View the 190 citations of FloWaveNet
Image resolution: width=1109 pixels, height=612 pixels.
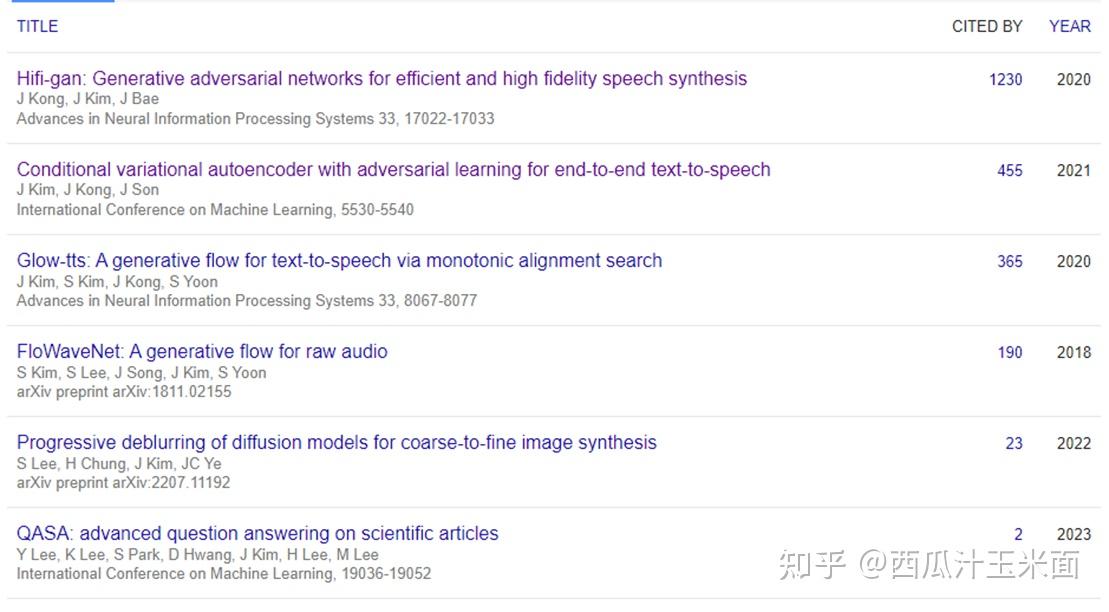(x=1009, y=352)
